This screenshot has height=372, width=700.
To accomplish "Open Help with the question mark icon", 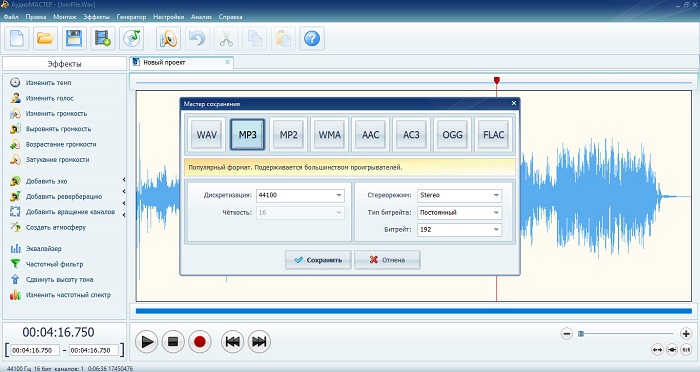I will (312, 38).
